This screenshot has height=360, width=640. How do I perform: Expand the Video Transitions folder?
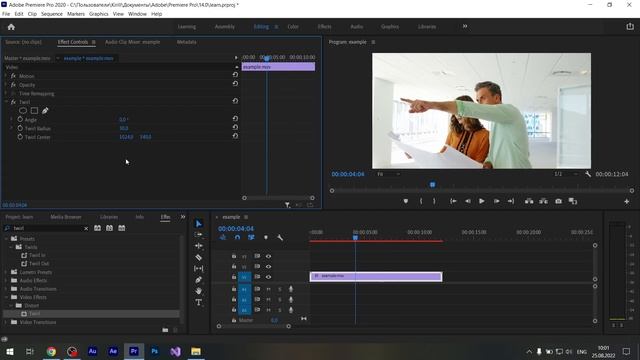(6, 322)
